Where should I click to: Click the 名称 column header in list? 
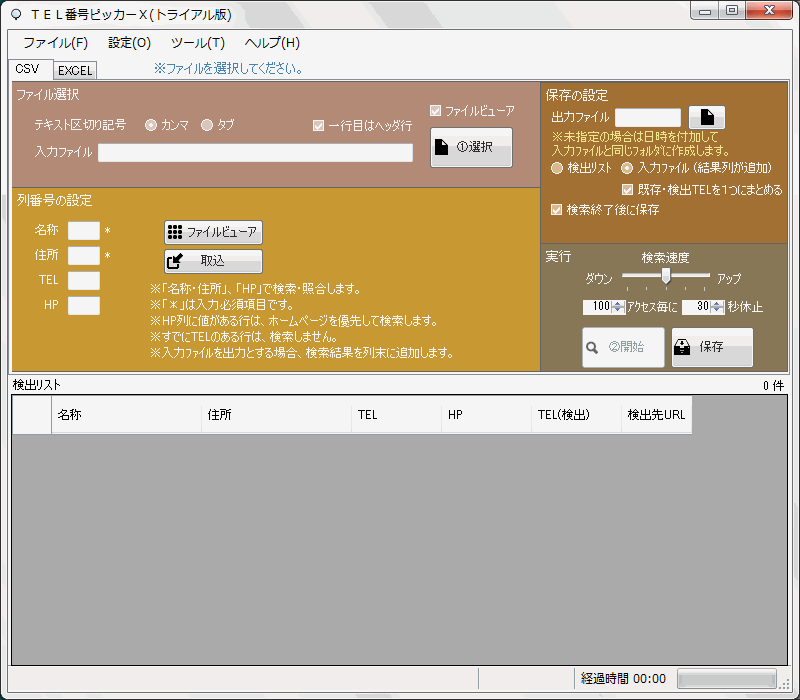(x=126, y=415)
